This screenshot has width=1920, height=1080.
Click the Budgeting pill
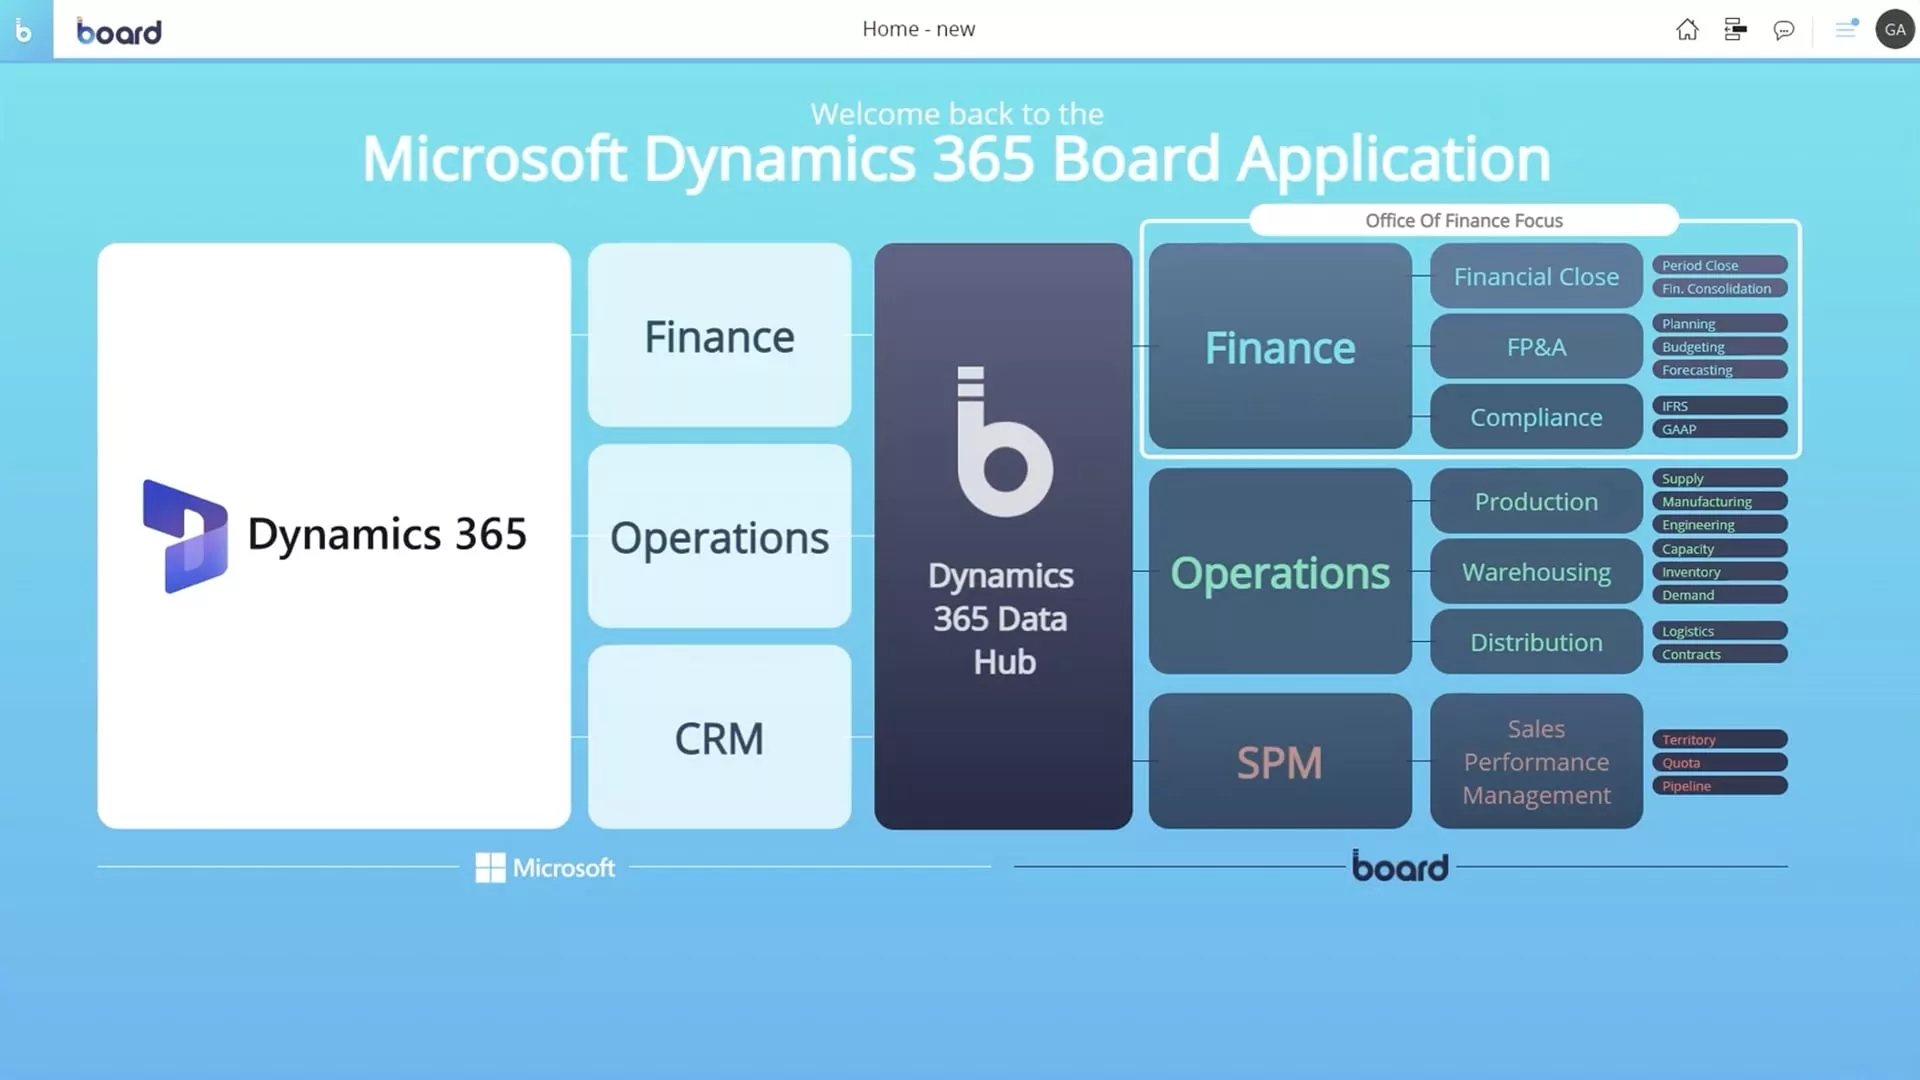1719,346
